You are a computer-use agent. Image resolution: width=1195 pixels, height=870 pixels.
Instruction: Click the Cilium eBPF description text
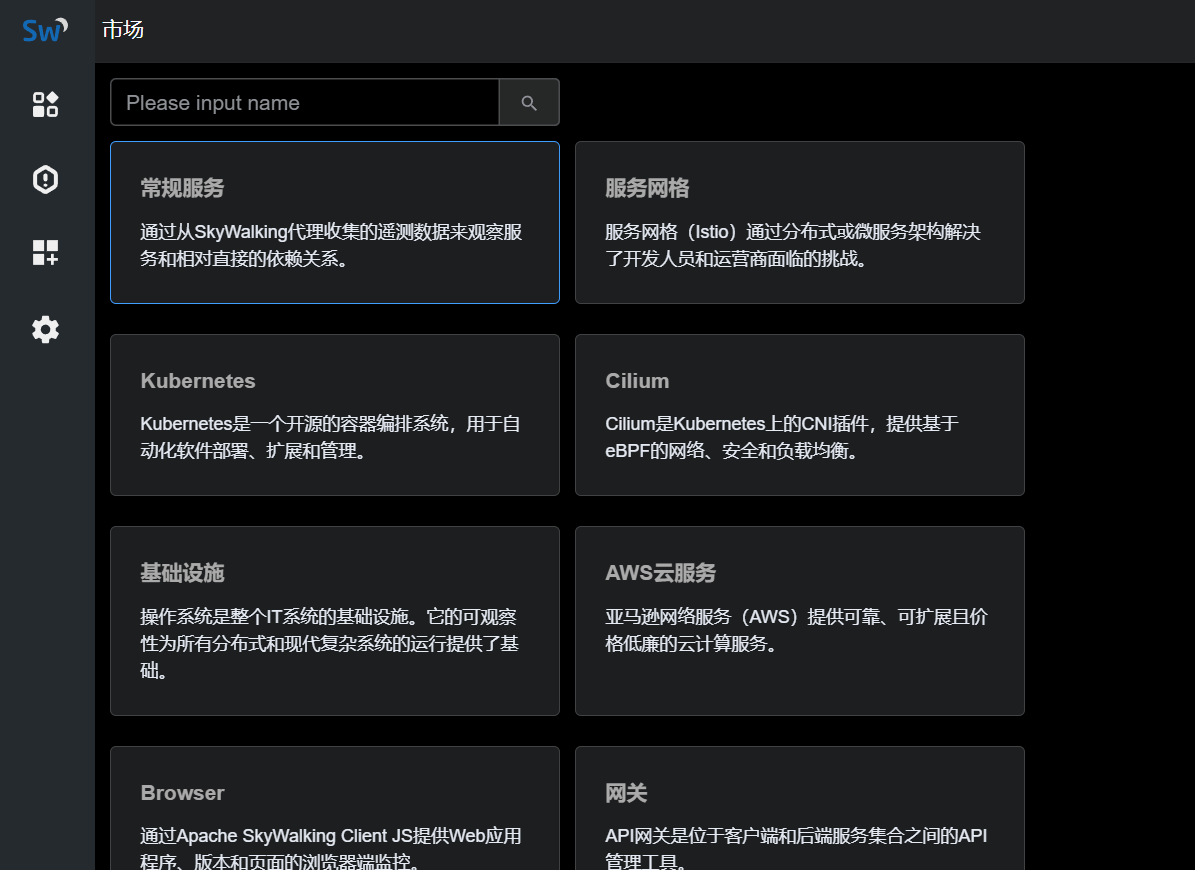pos(782,437)
